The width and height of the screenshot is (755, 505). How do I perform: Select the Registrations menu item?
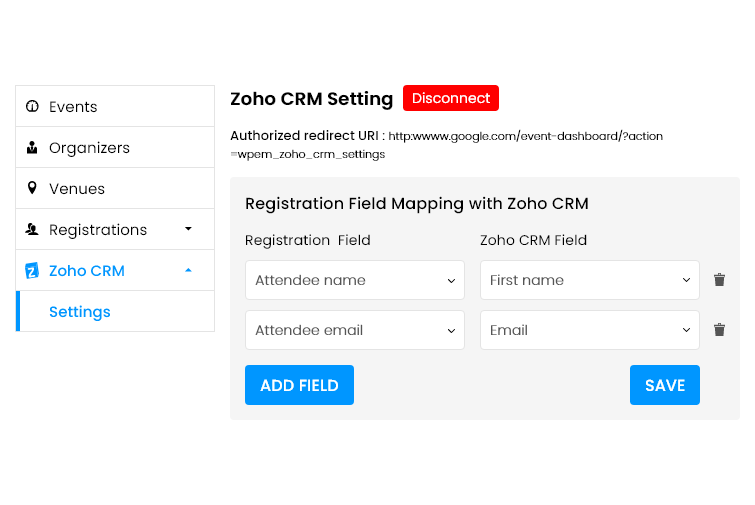115,229
